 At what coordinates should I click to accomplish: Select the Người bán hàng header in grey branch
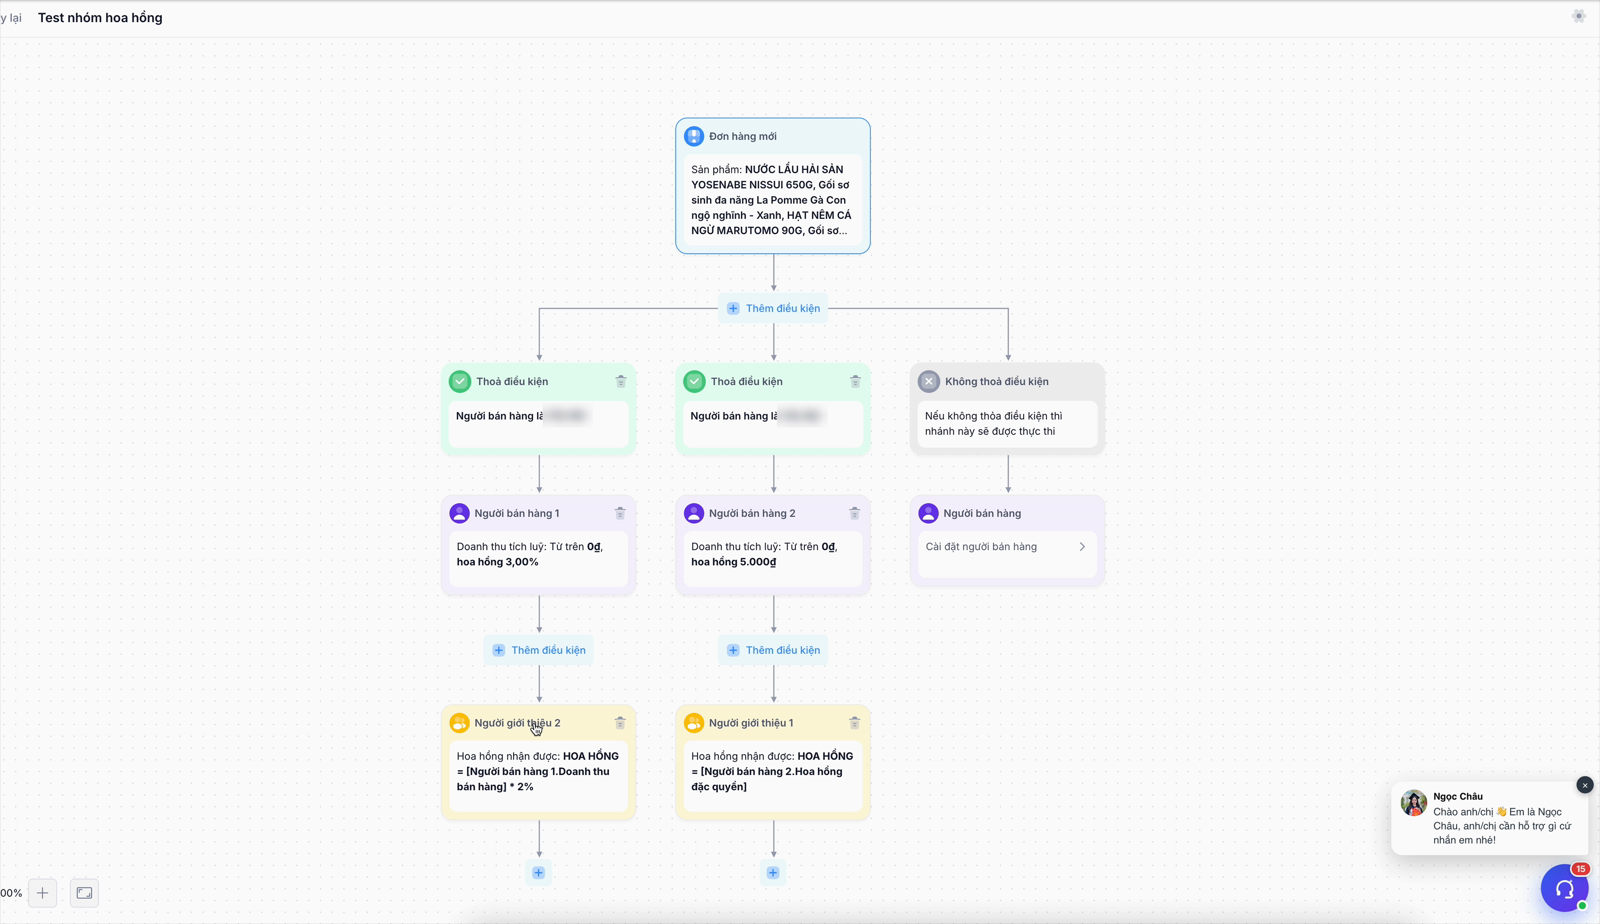(x=982, y=513)
